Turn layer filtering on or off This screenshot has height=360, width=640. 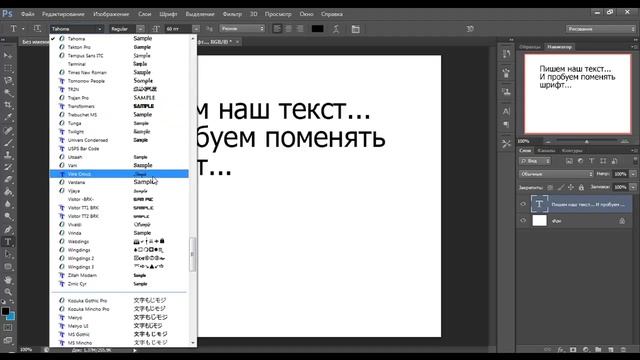click(x=635, y=161)
